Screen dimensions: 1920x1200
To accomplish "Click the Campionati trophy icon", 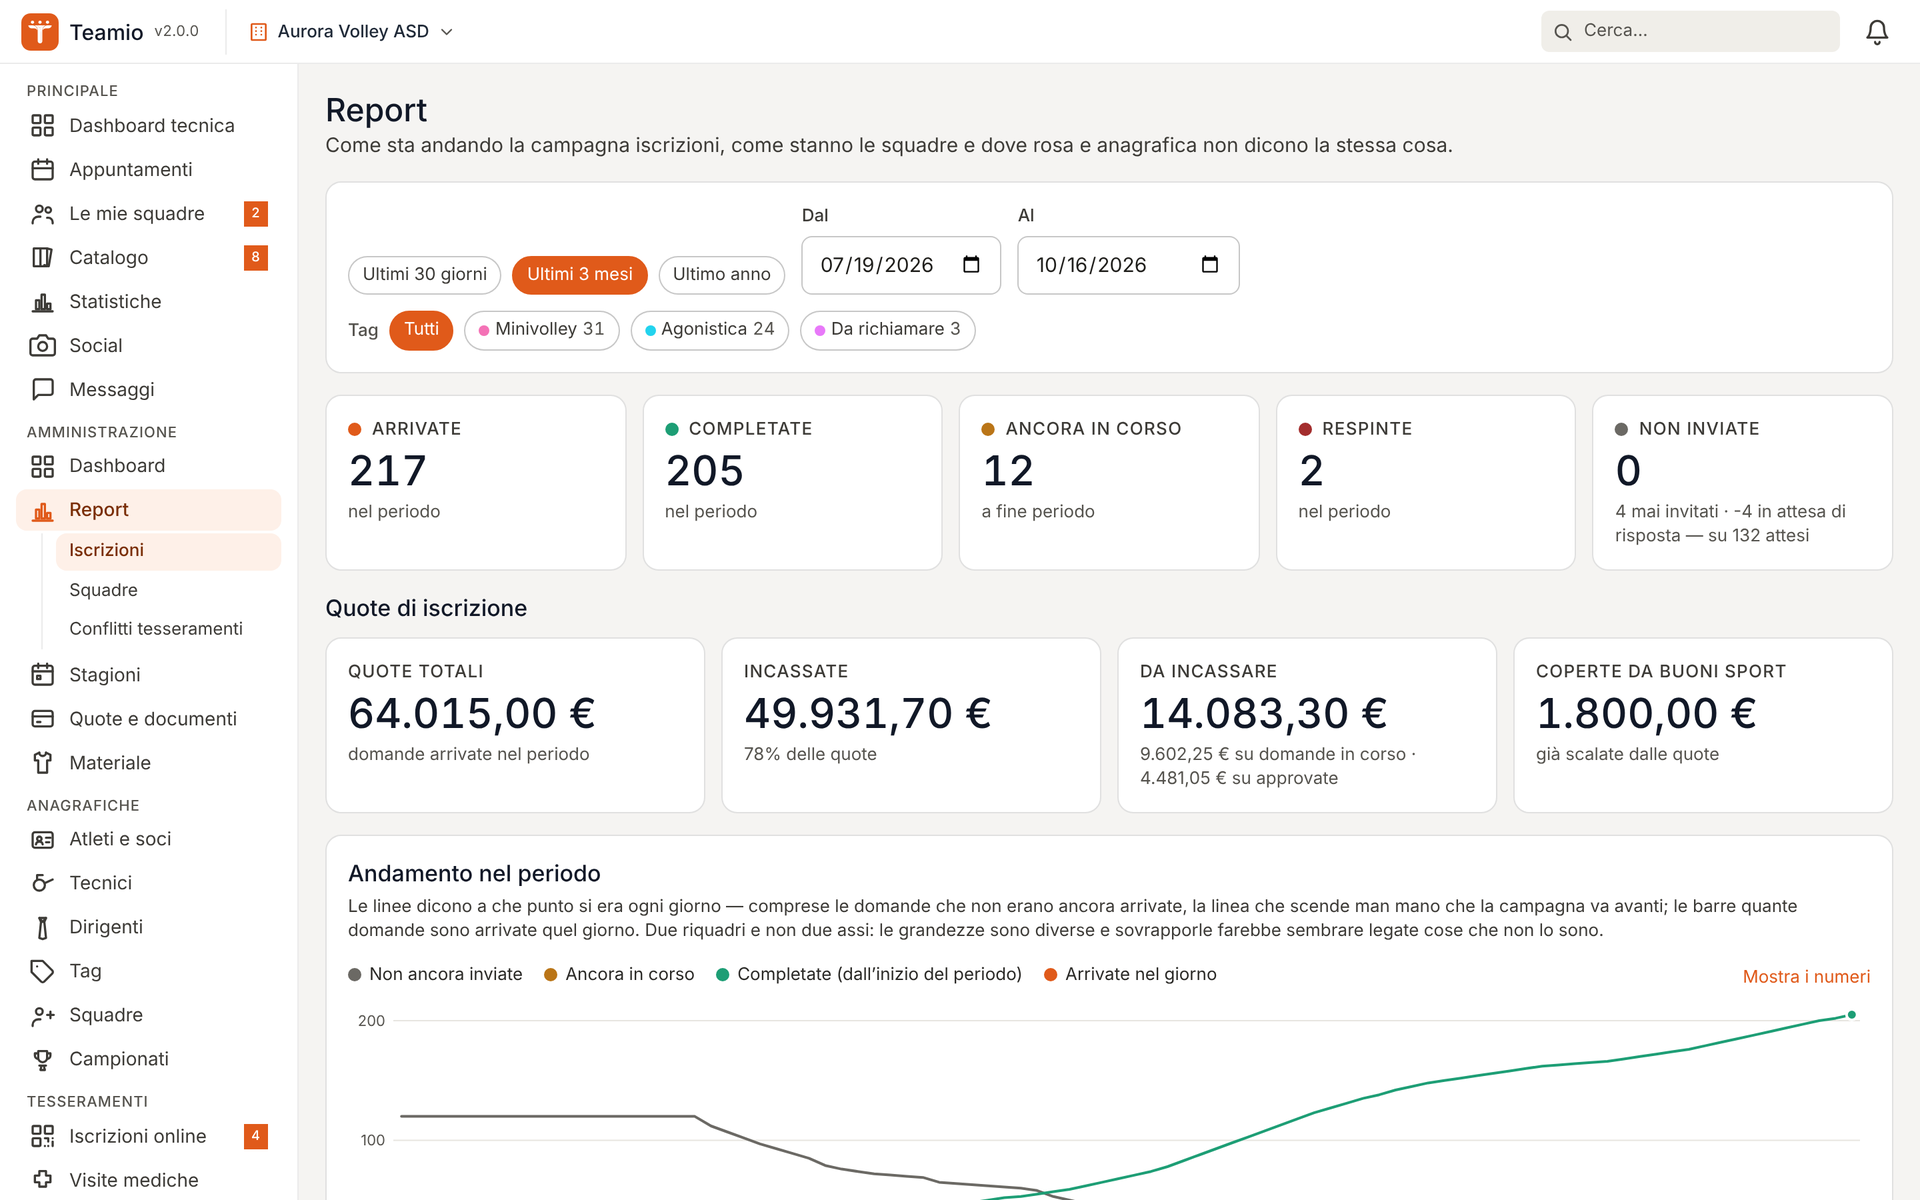I will pyautogui.click(x=42, y=1059).
